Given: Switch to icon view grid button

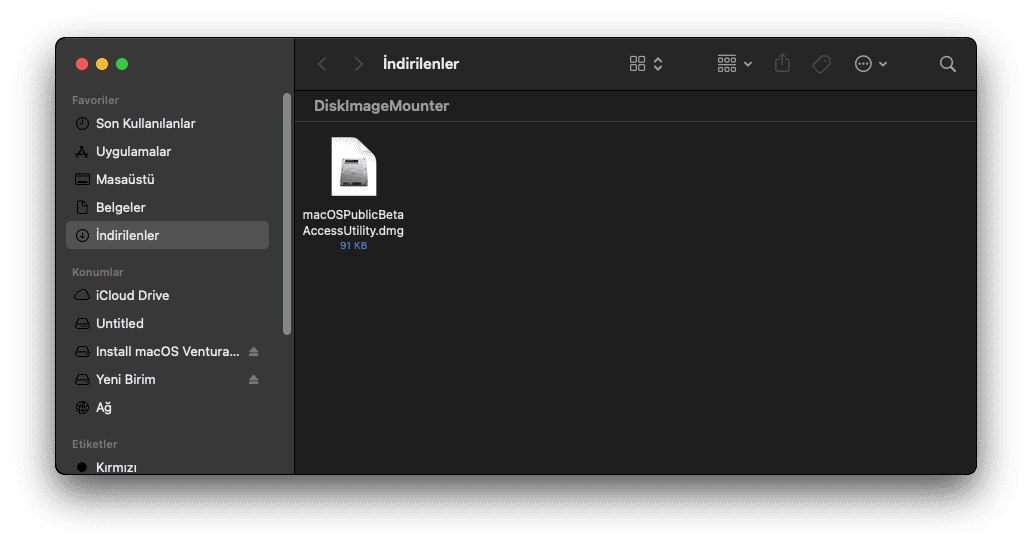Looking at the screenshot, I should point(637,64).
